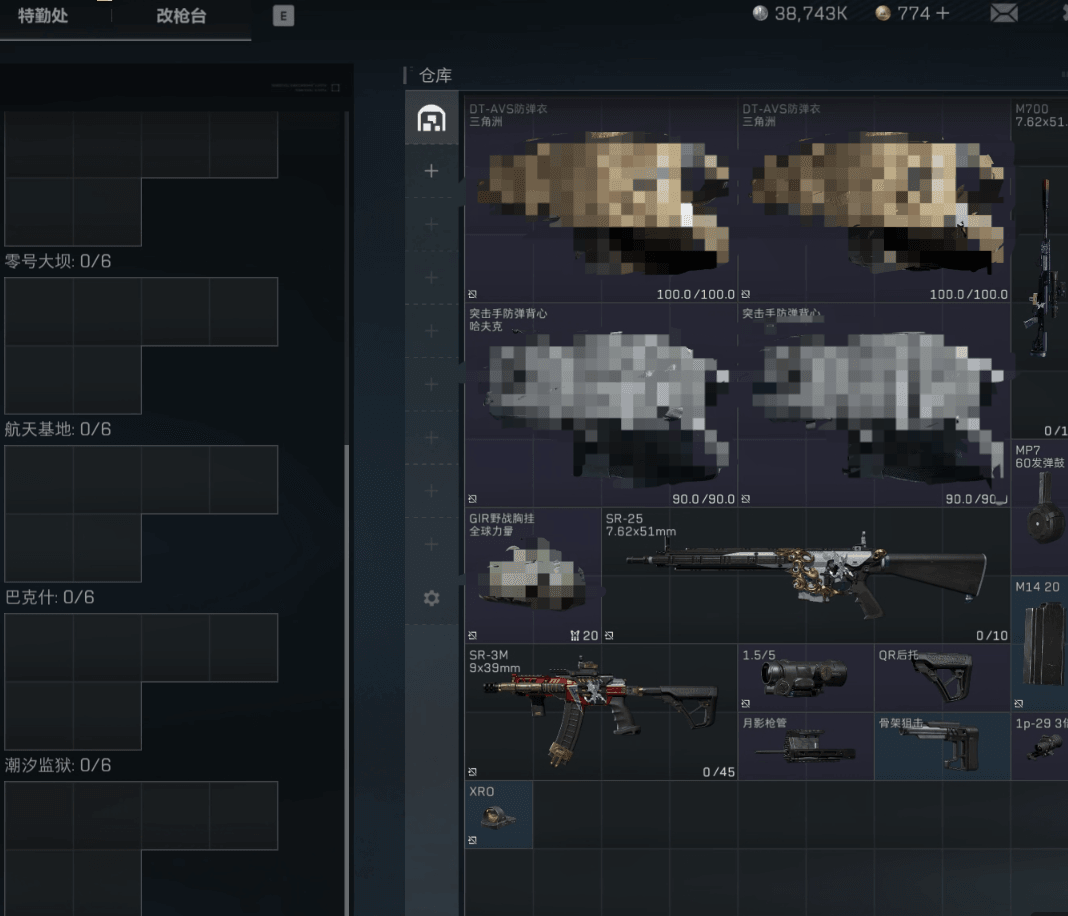Click the plus next to 774 currency
This screenshot has width=1068, height=916.
coord(942,13)
